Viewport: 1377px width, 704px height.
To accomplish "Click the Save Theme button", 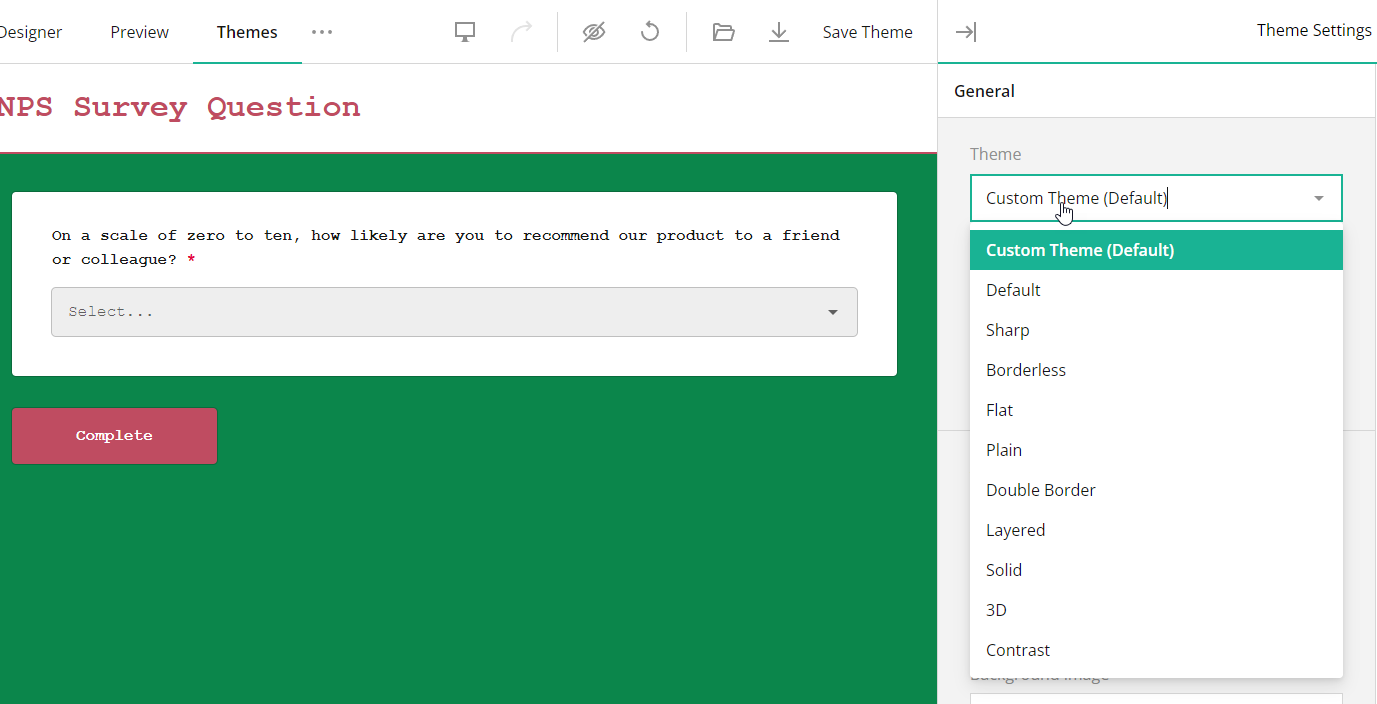I will point(867,31).
